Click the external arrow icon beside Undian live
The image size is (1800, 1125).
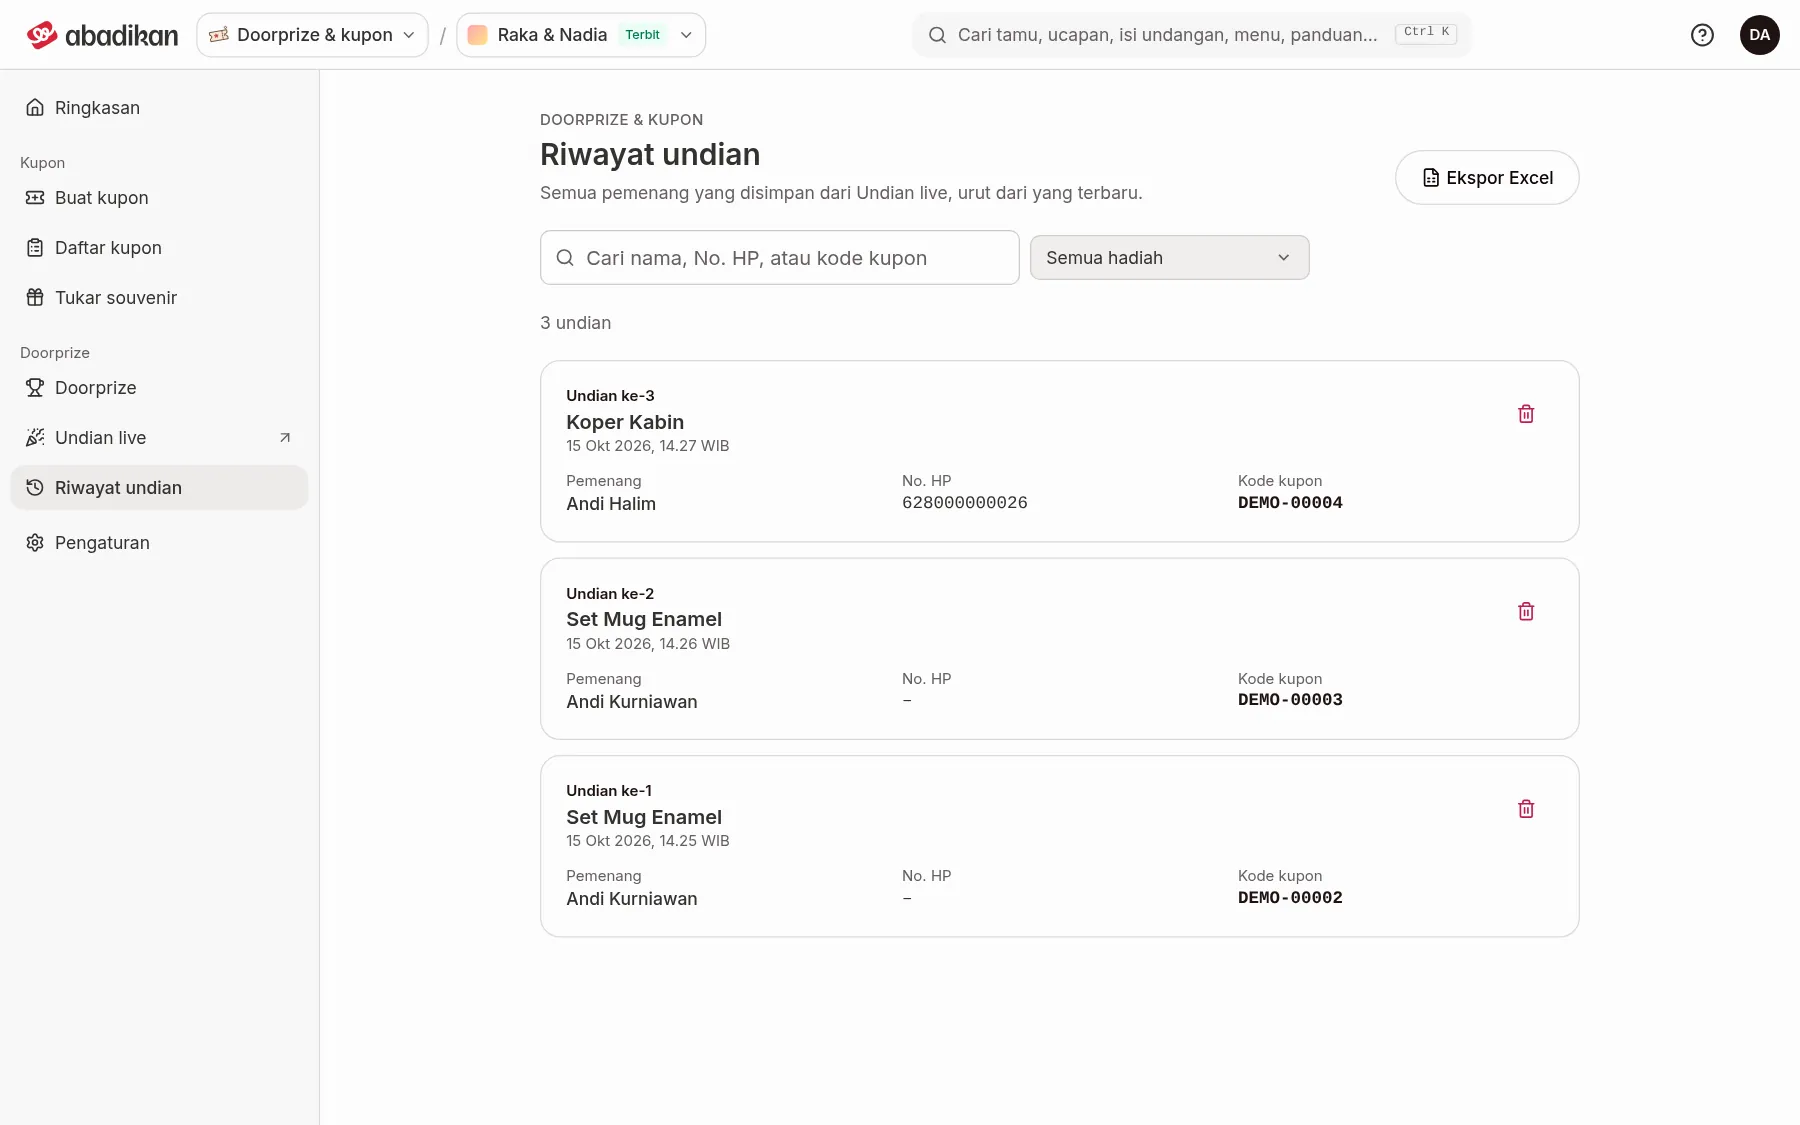click(x=285, y=438)
